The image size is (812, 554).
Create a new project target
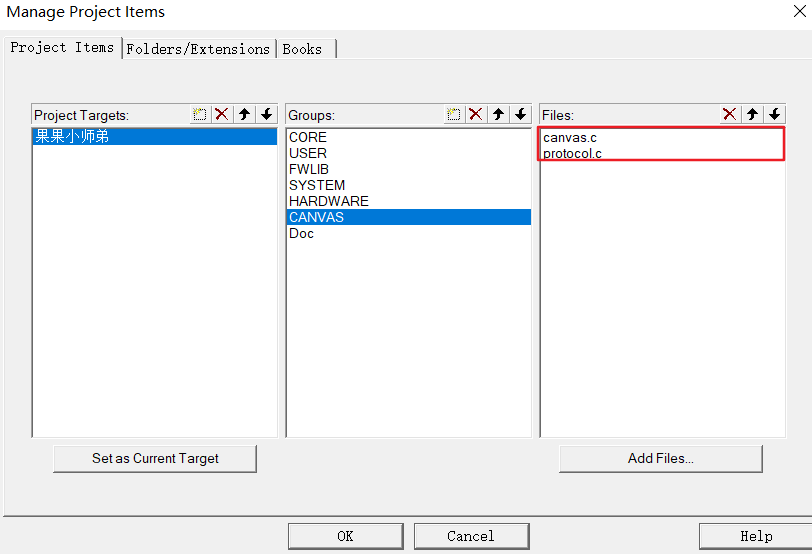200,114
